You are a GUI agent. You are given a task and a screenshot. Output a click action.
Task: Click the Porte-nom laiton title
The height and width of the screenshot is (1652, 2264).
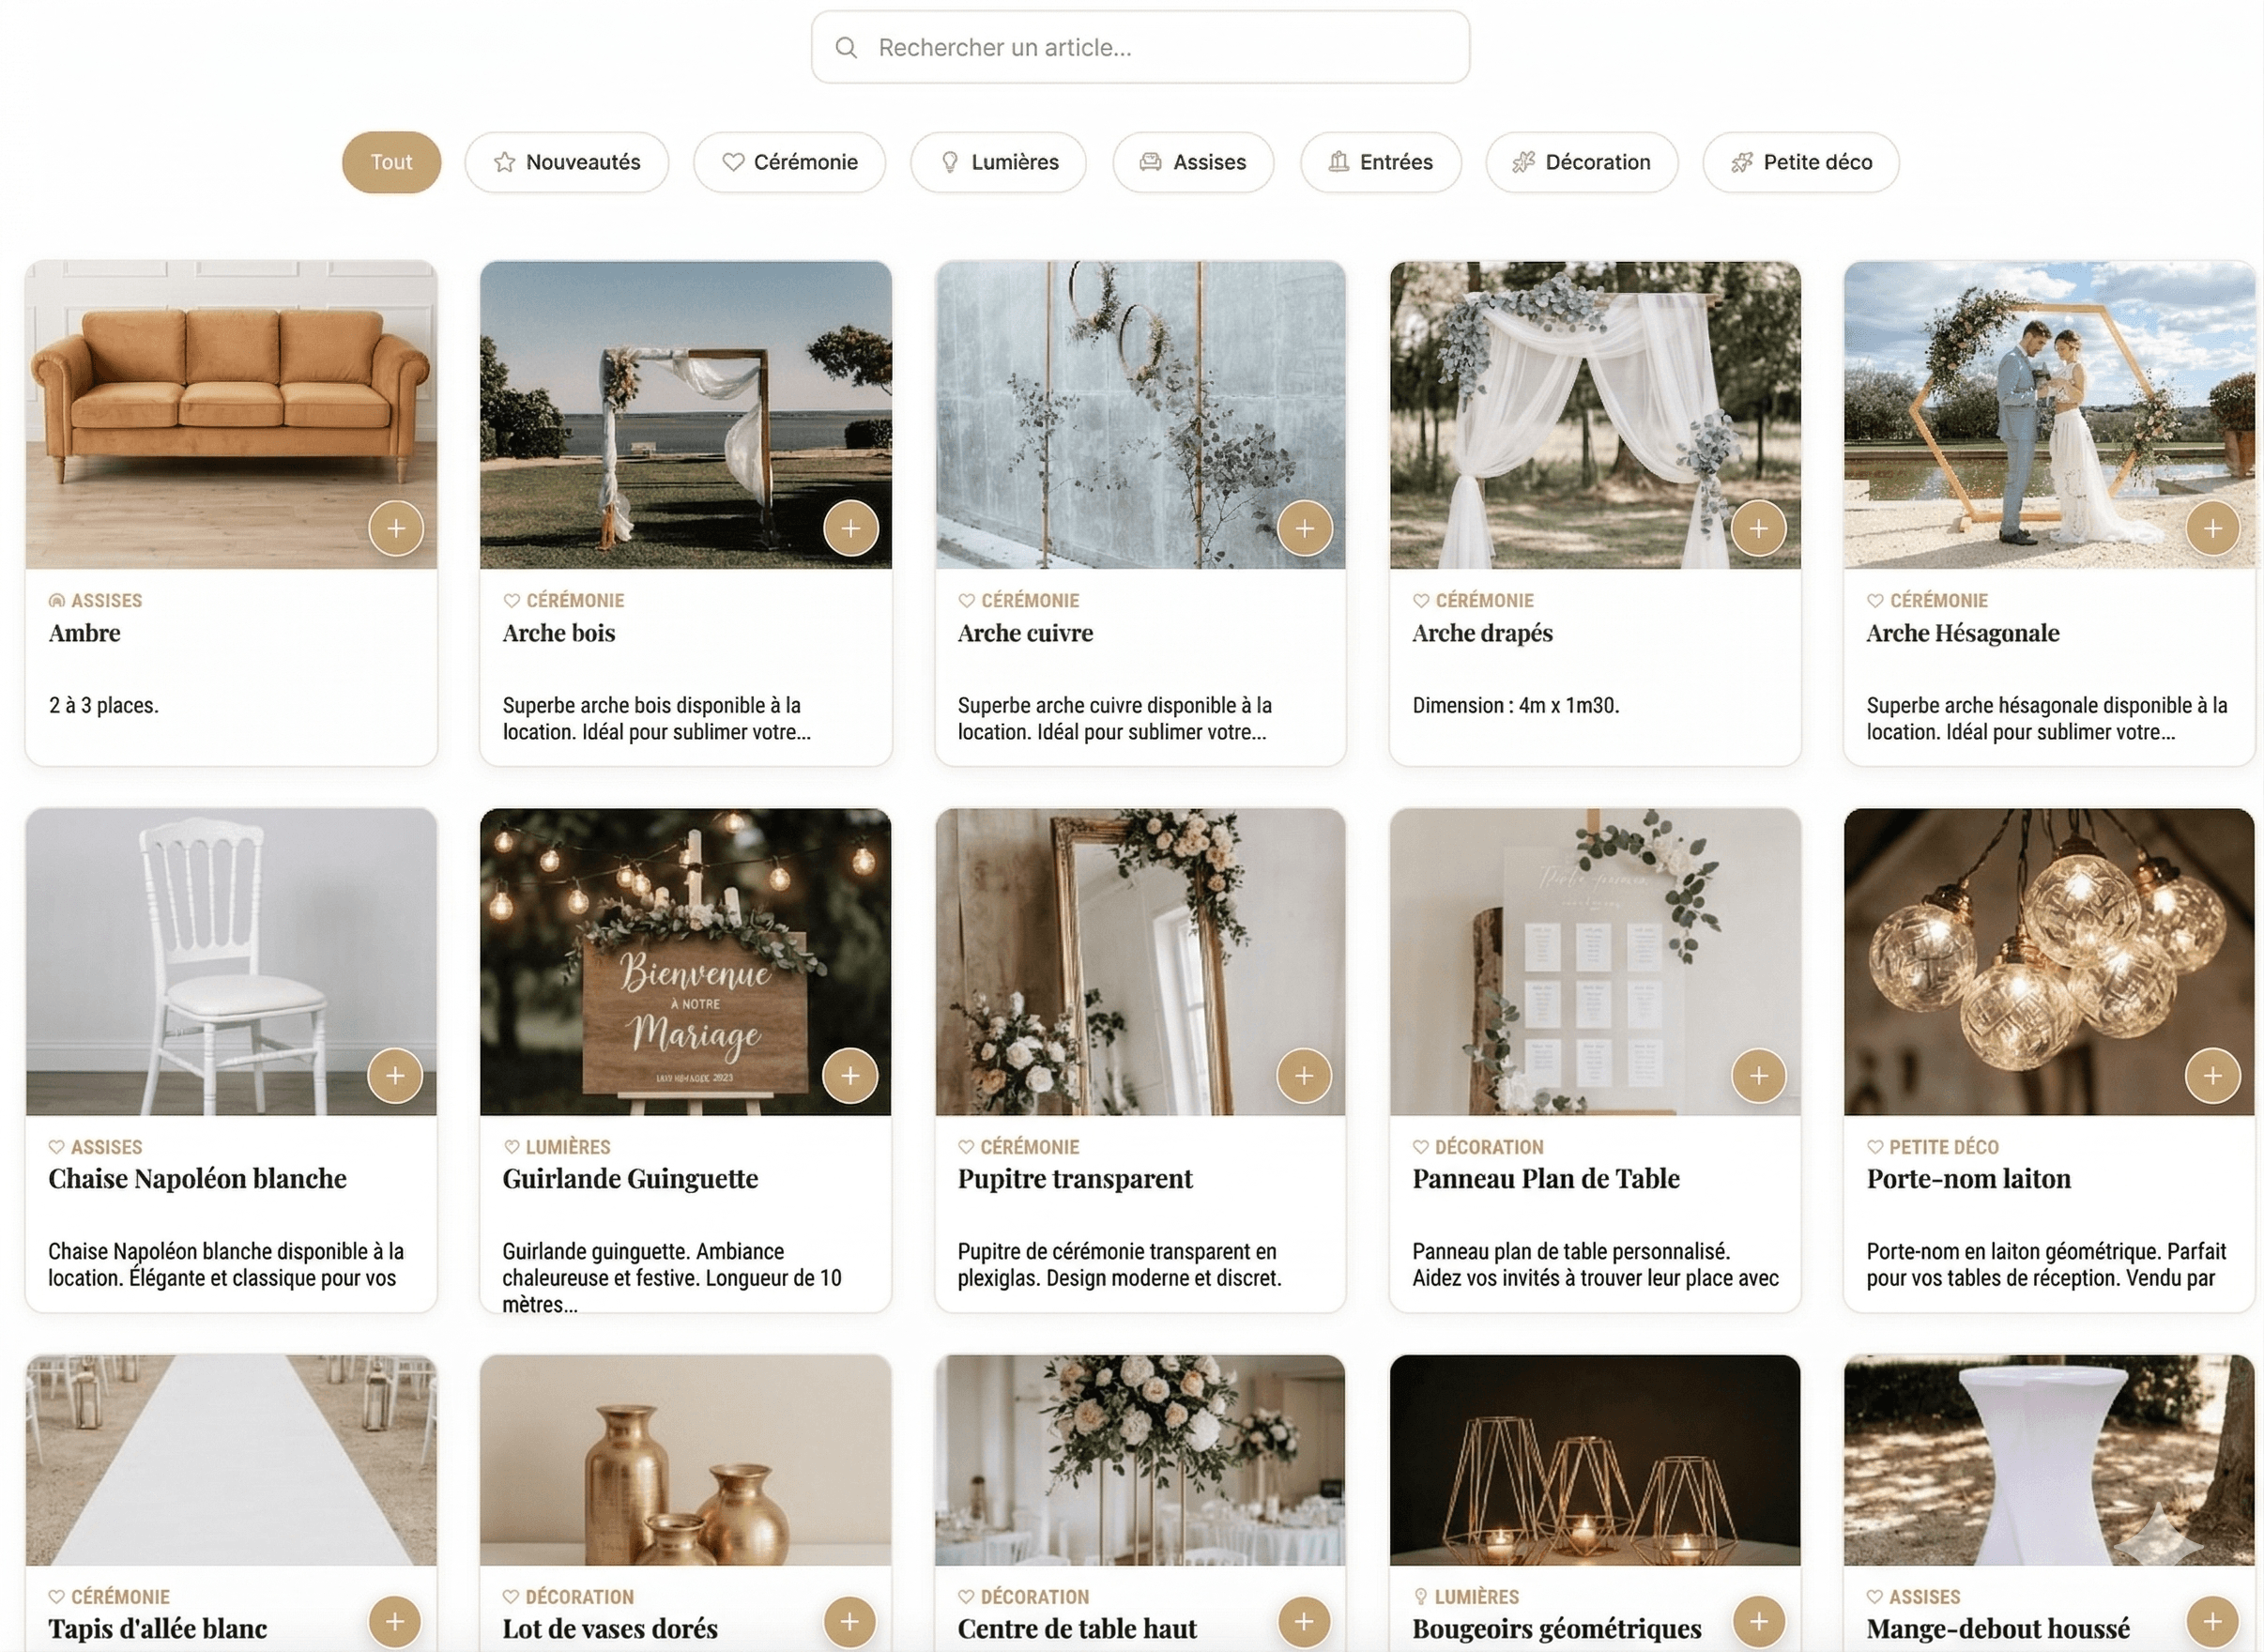tap(1969, 1179)
